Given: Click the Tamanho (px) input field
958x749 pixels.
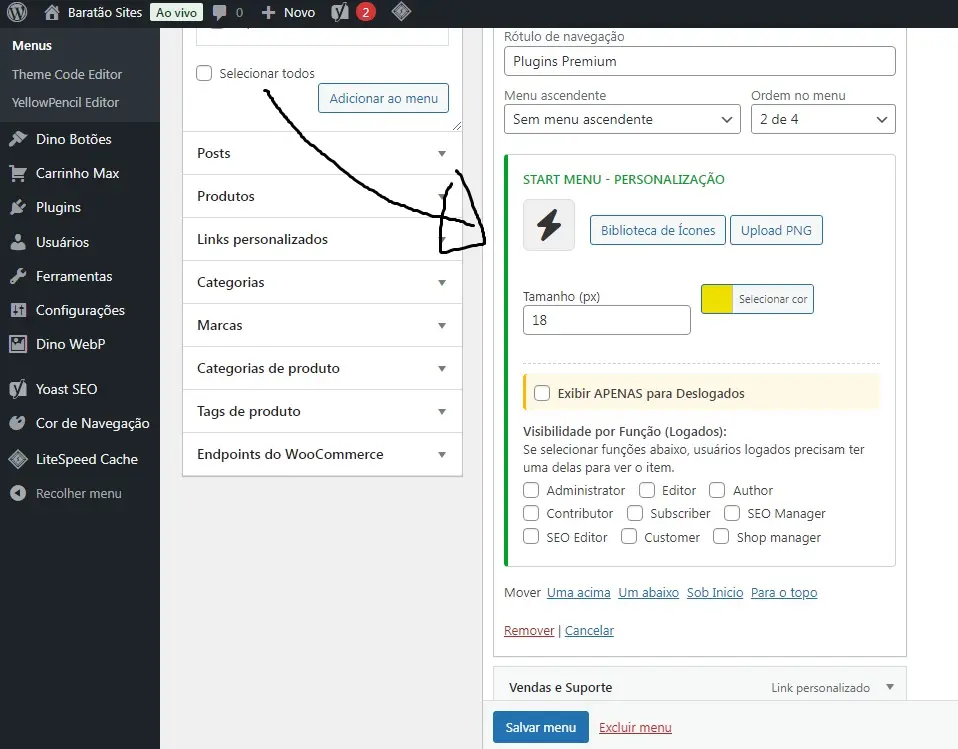Looking at the screenshot, I should (x=606, y=320).
